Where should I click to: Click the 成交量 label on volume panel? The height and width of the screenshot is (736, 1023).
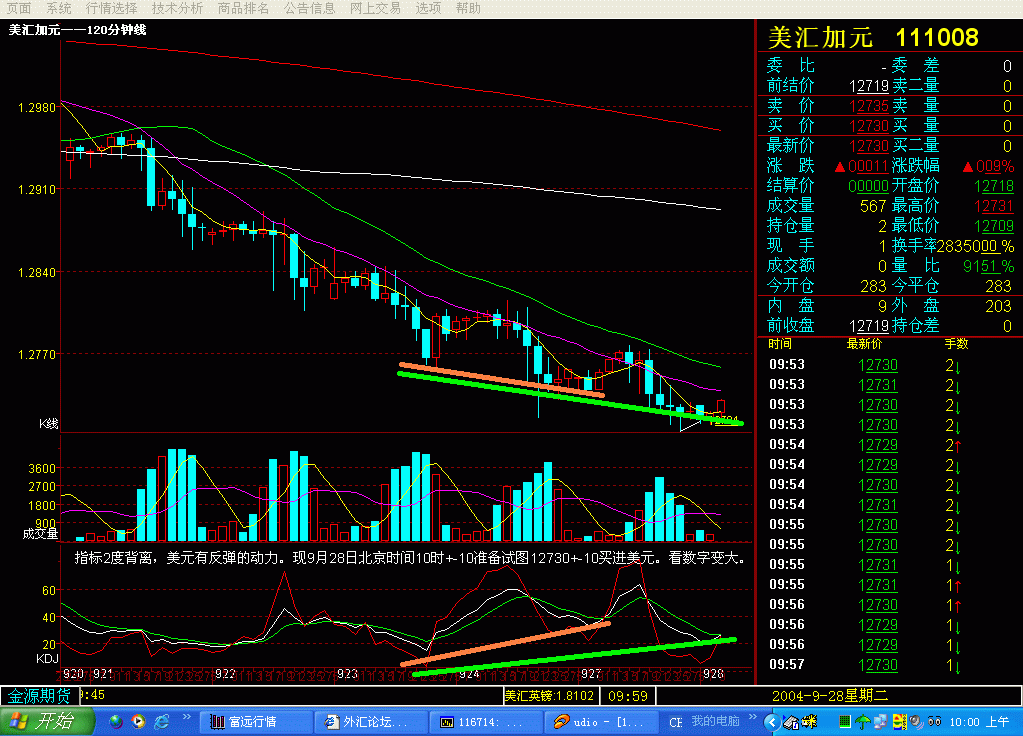tap(40, 534)
